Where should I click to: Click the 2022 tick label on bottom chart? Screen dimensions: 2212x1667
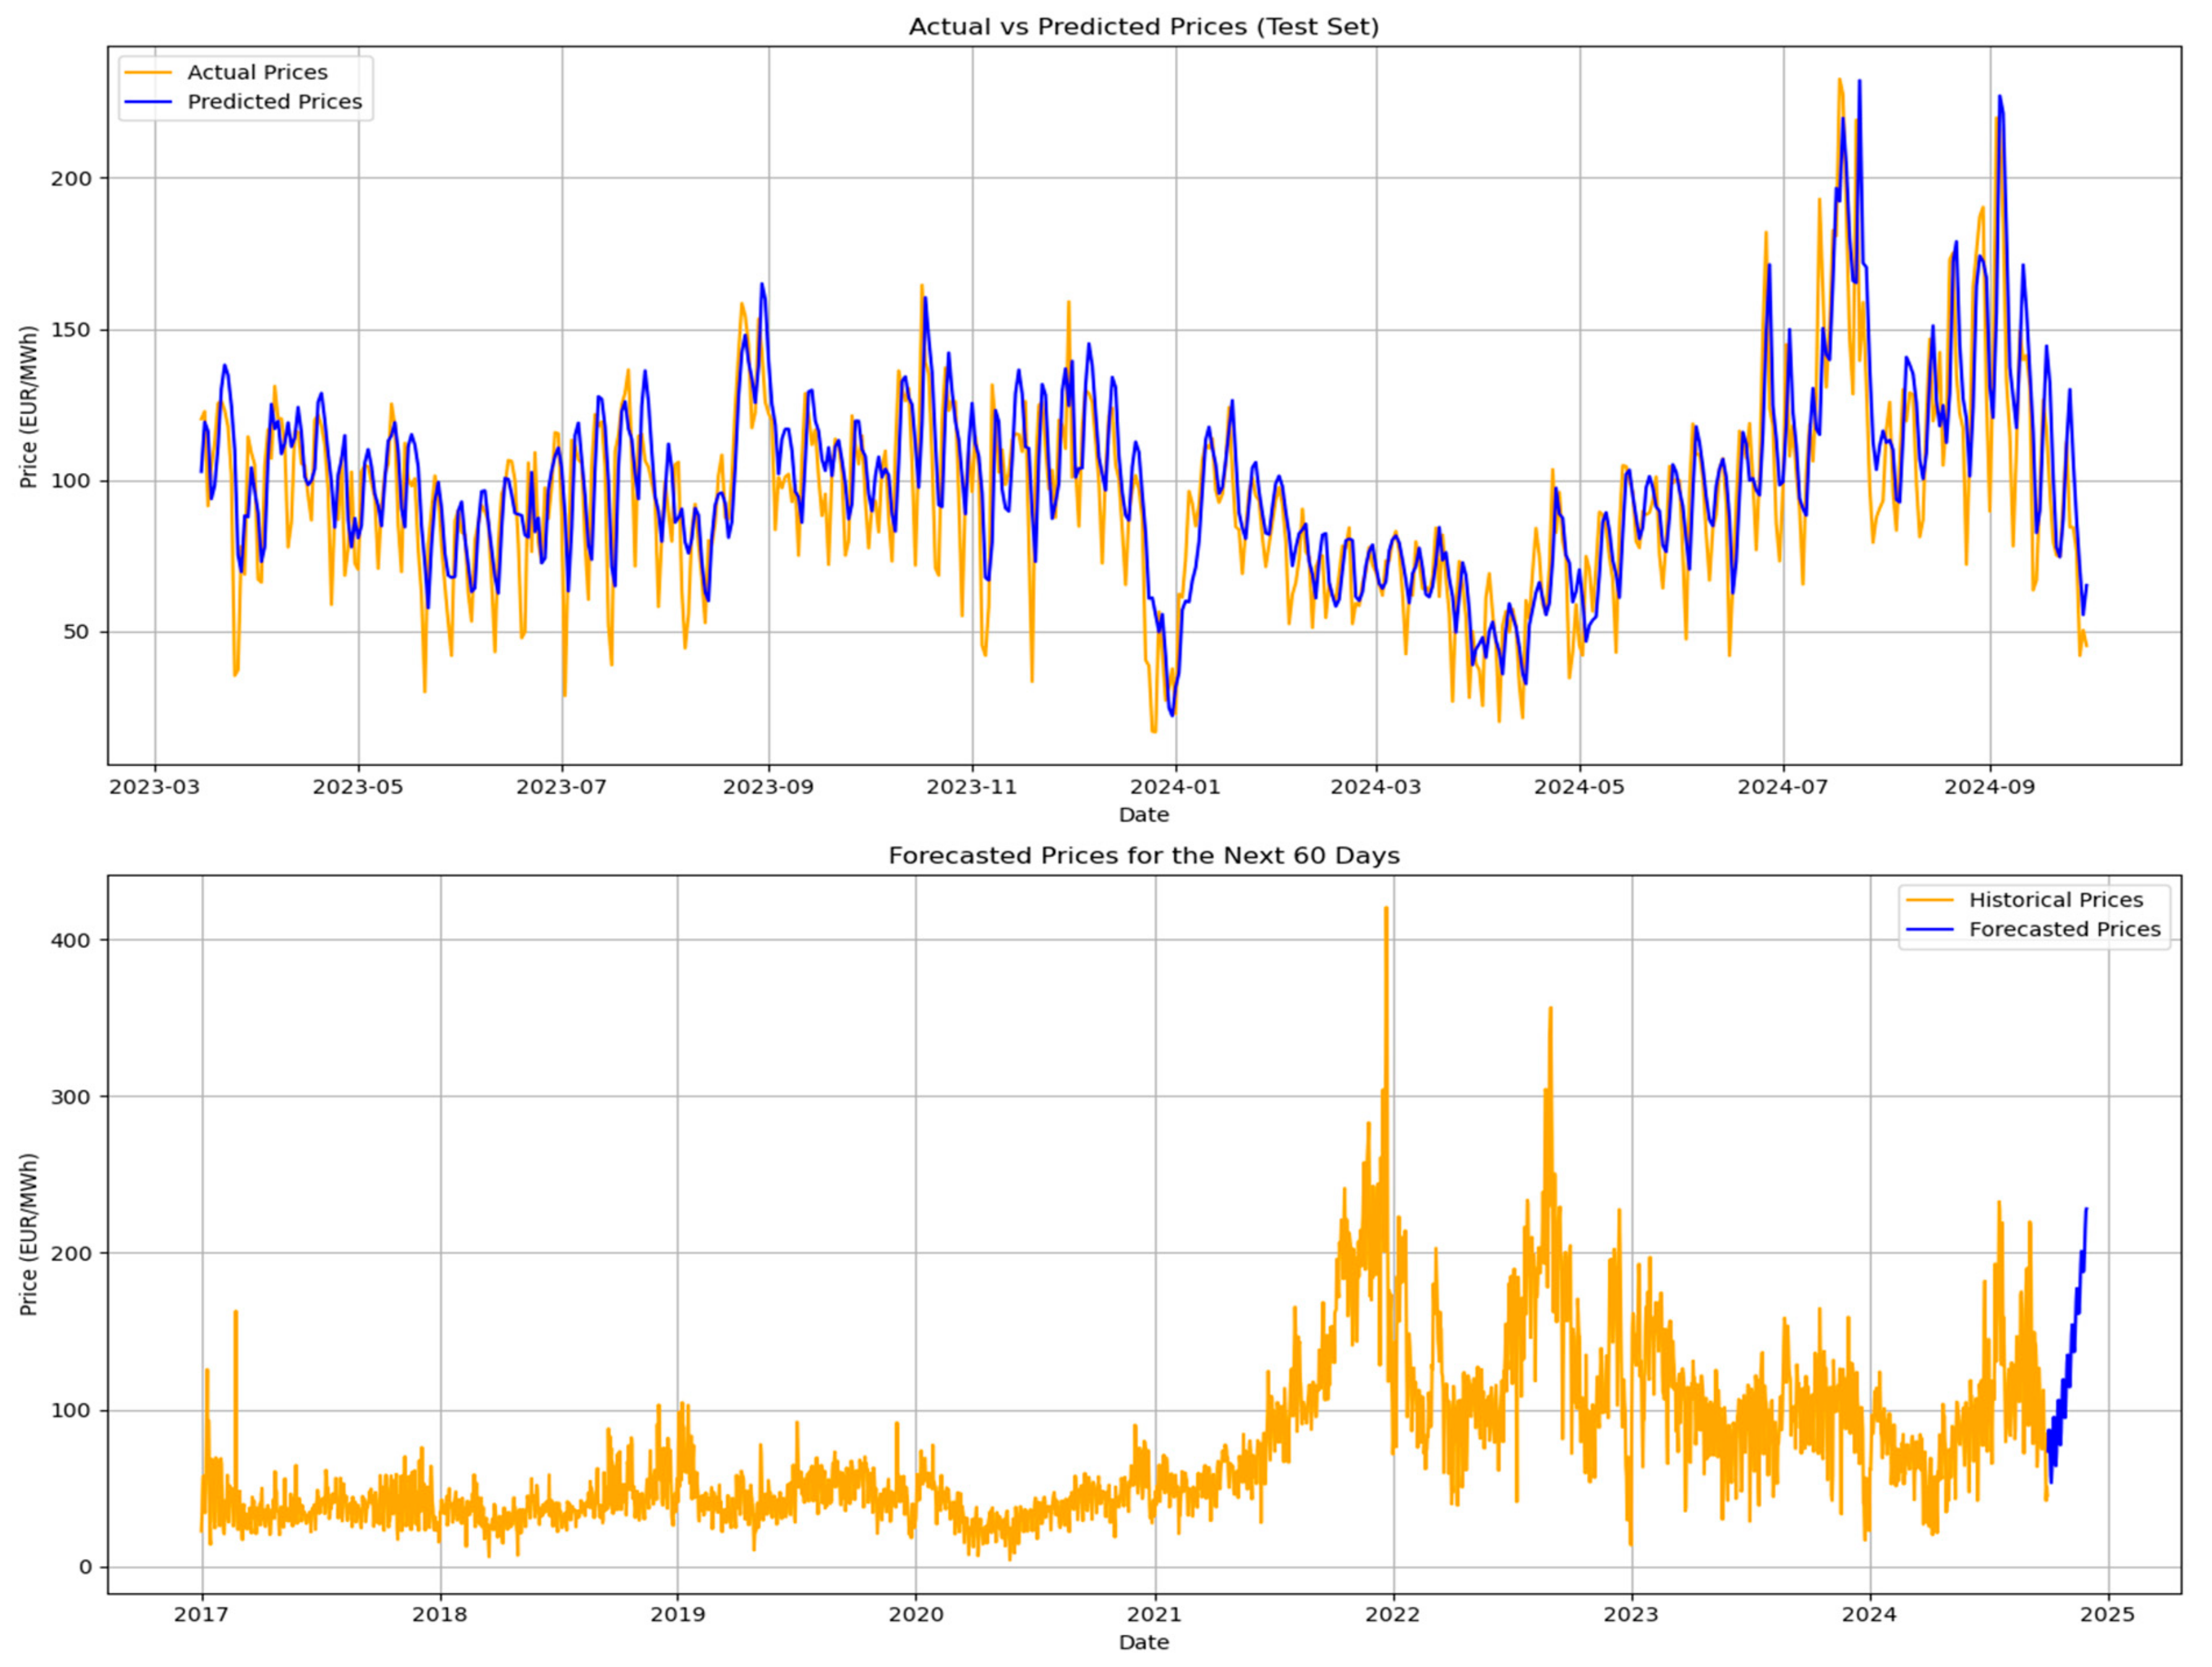[x=1393, y=1615]
